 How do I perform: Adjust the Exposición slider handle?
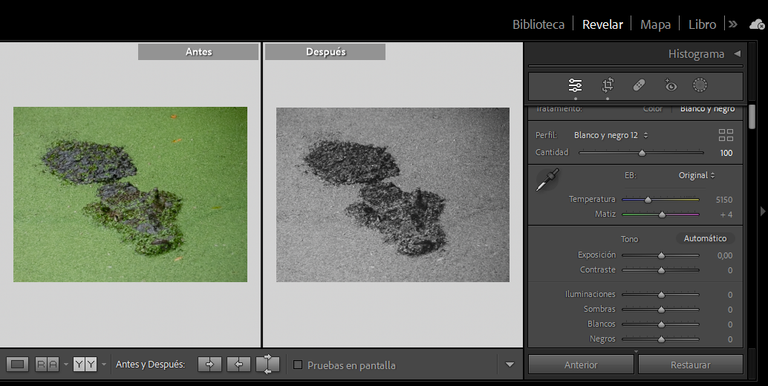point(661,255)
